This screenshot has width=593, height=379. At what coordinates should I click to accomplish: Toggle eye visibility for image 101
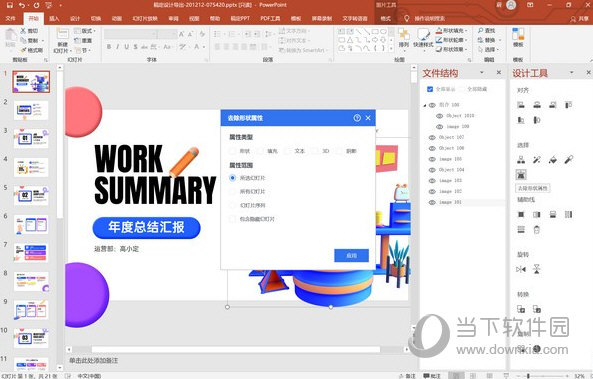click(432, 202)
